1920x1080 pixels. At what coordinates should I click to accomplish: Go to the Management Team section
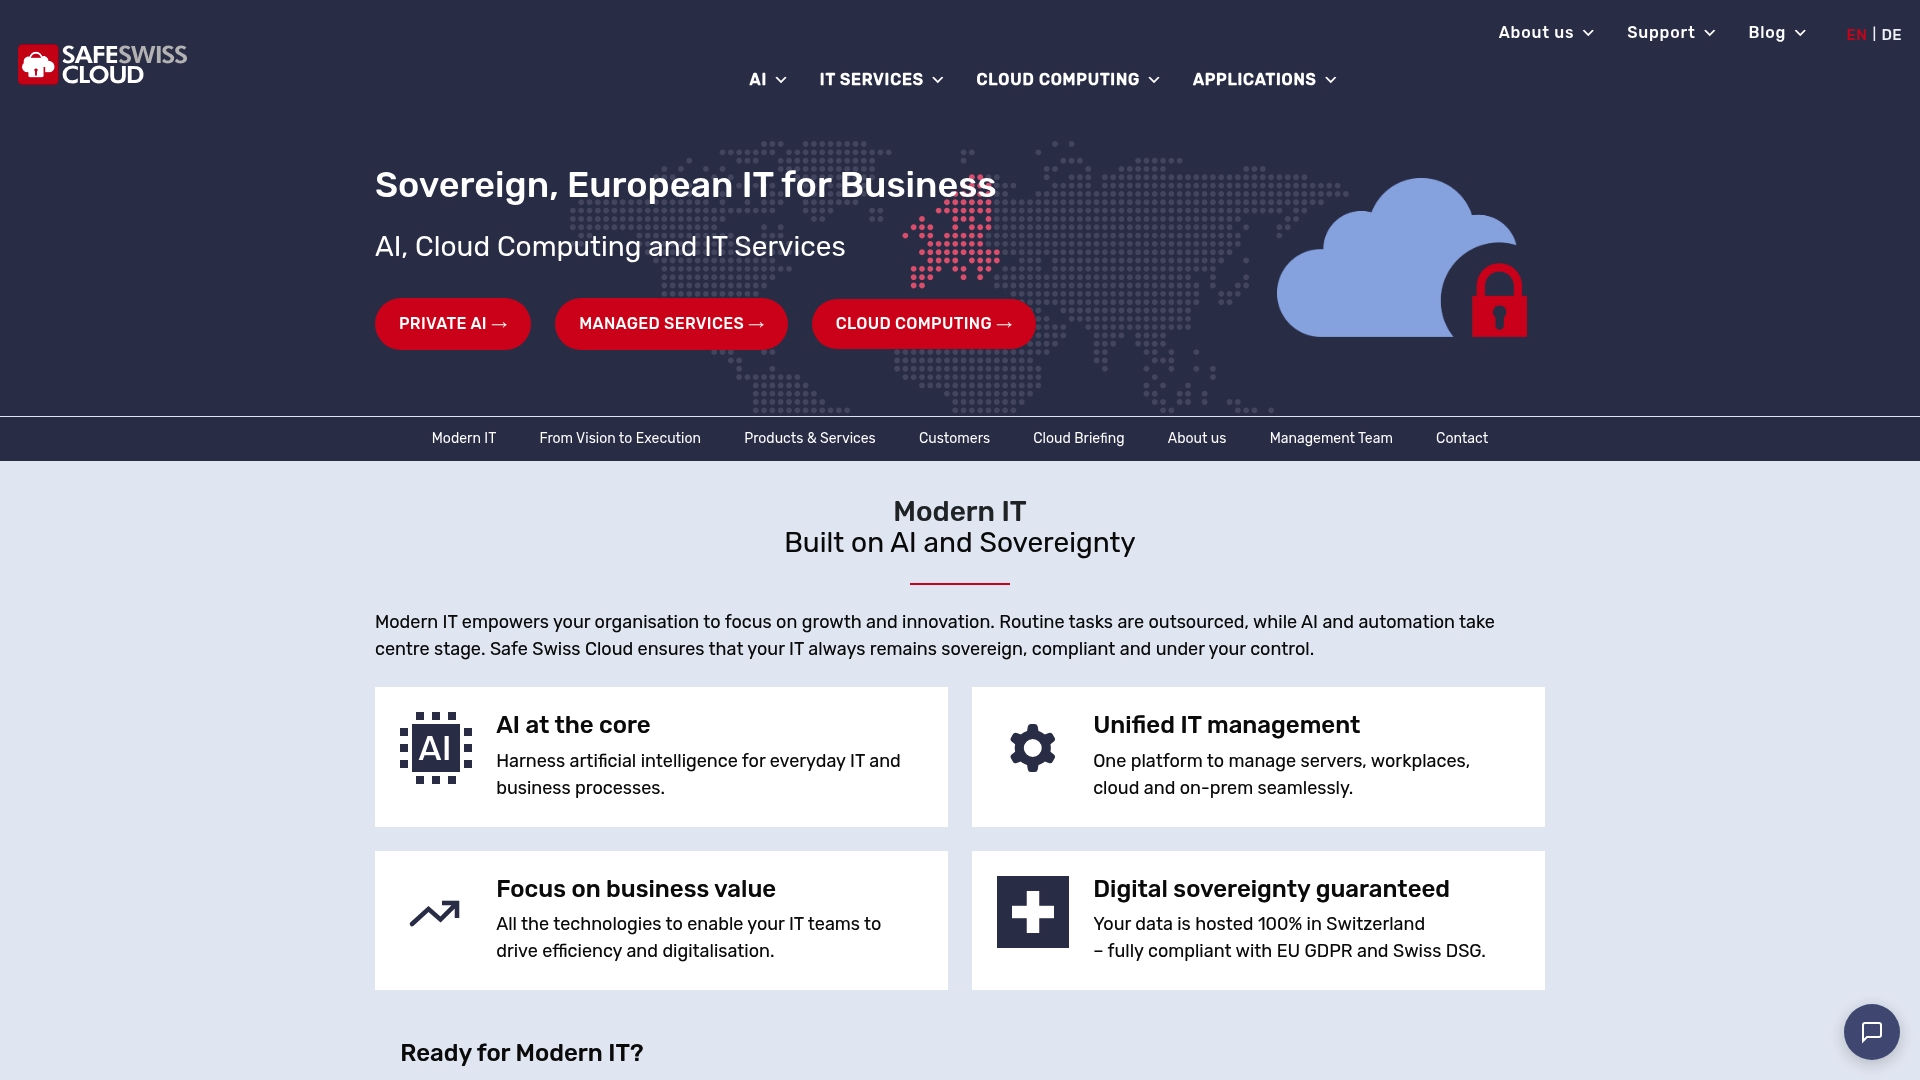pos(1331,438)
